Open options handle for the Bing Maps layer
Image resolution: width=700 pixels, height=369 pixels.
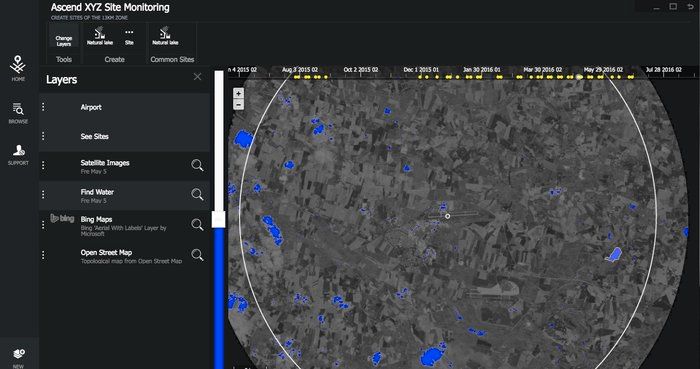(43, 224)
